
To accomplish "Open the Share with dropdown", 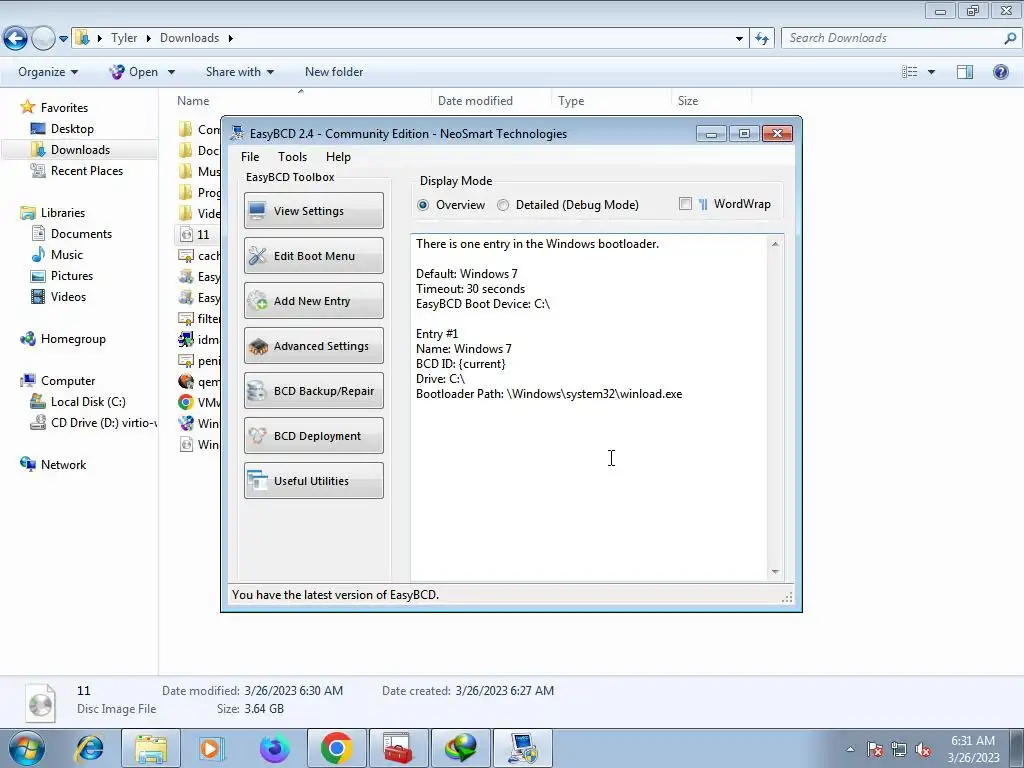I will 240,72.
